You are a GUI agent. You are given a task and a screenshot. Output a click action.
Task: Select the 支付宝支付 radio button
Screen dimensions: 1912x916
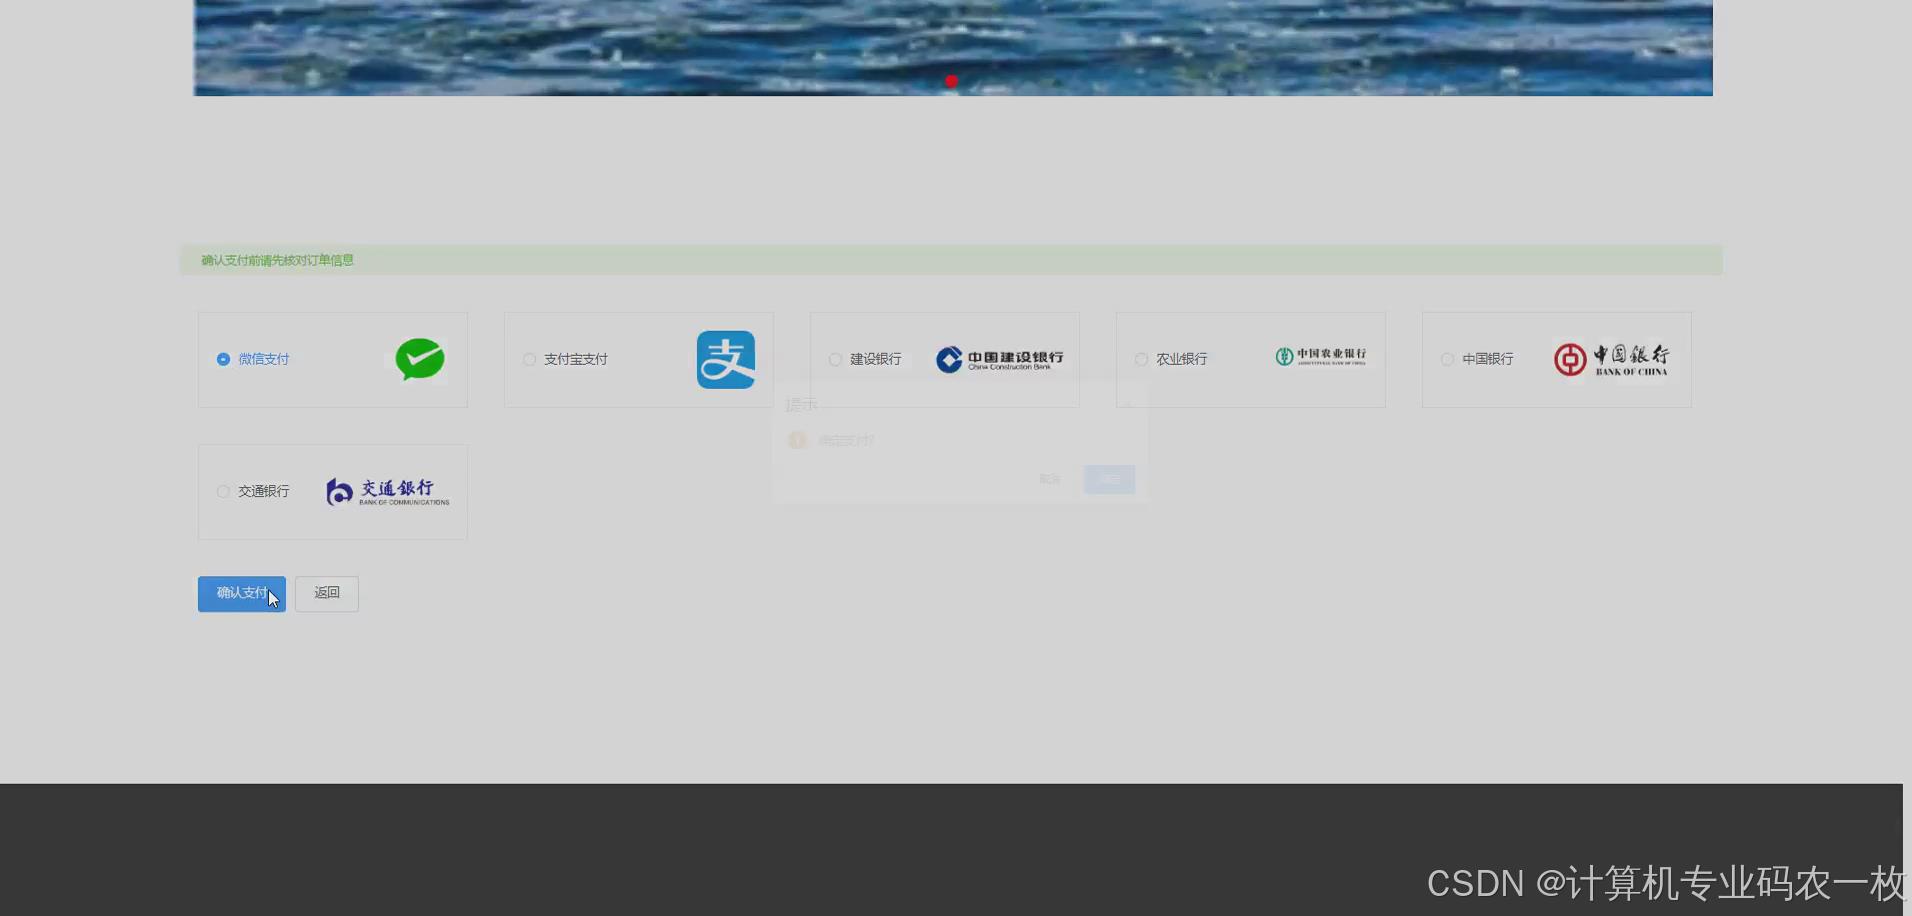pyautogui.click(x=529, y=359)
